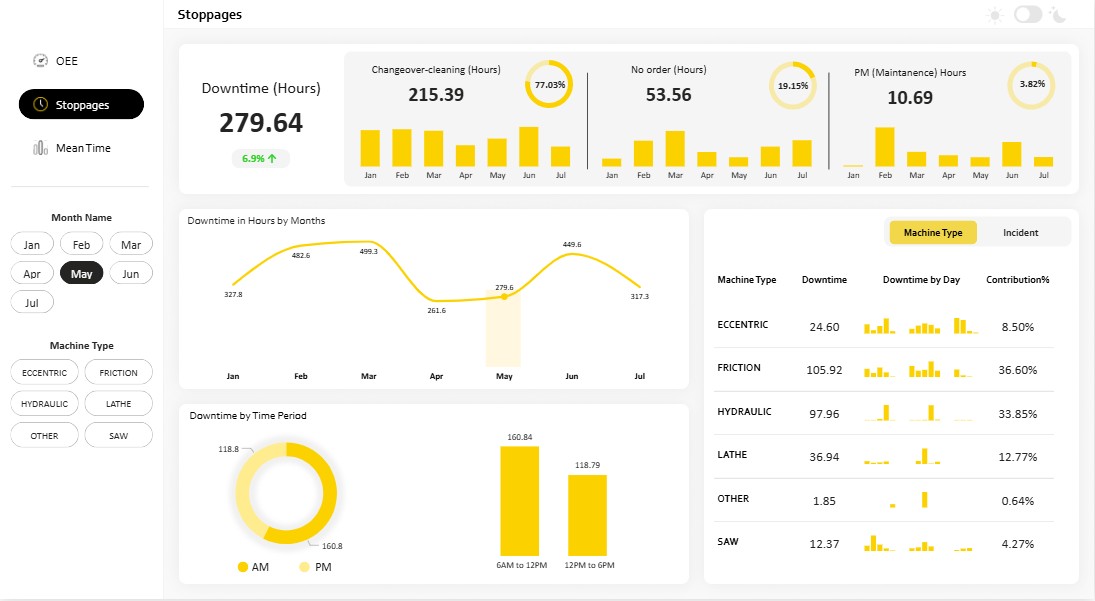
Task: Toggle the light/dark theme switch
Action: click(x=1028, y=15)
